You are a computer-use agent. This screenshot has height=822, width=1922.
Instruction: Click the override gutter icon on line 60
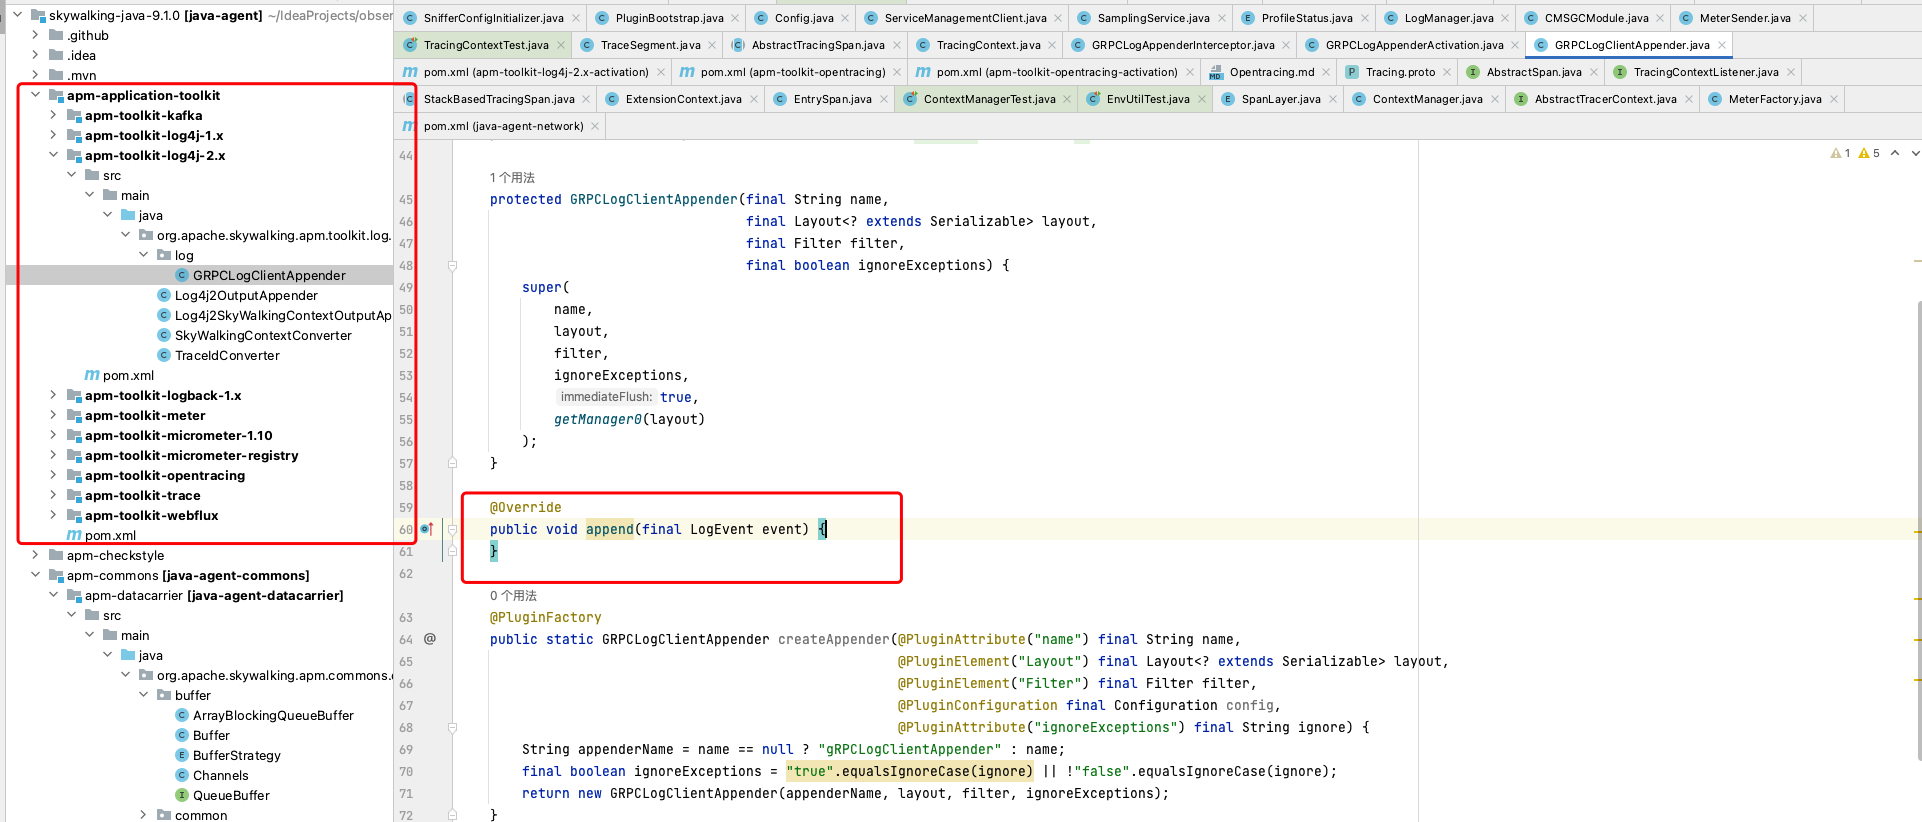pyautogui.click(x=426, y=529)
